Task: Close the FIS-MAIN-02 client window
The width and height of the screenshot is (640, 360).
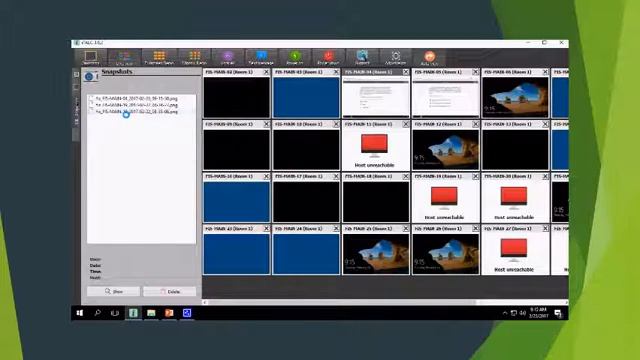Action: click(266, 72)
